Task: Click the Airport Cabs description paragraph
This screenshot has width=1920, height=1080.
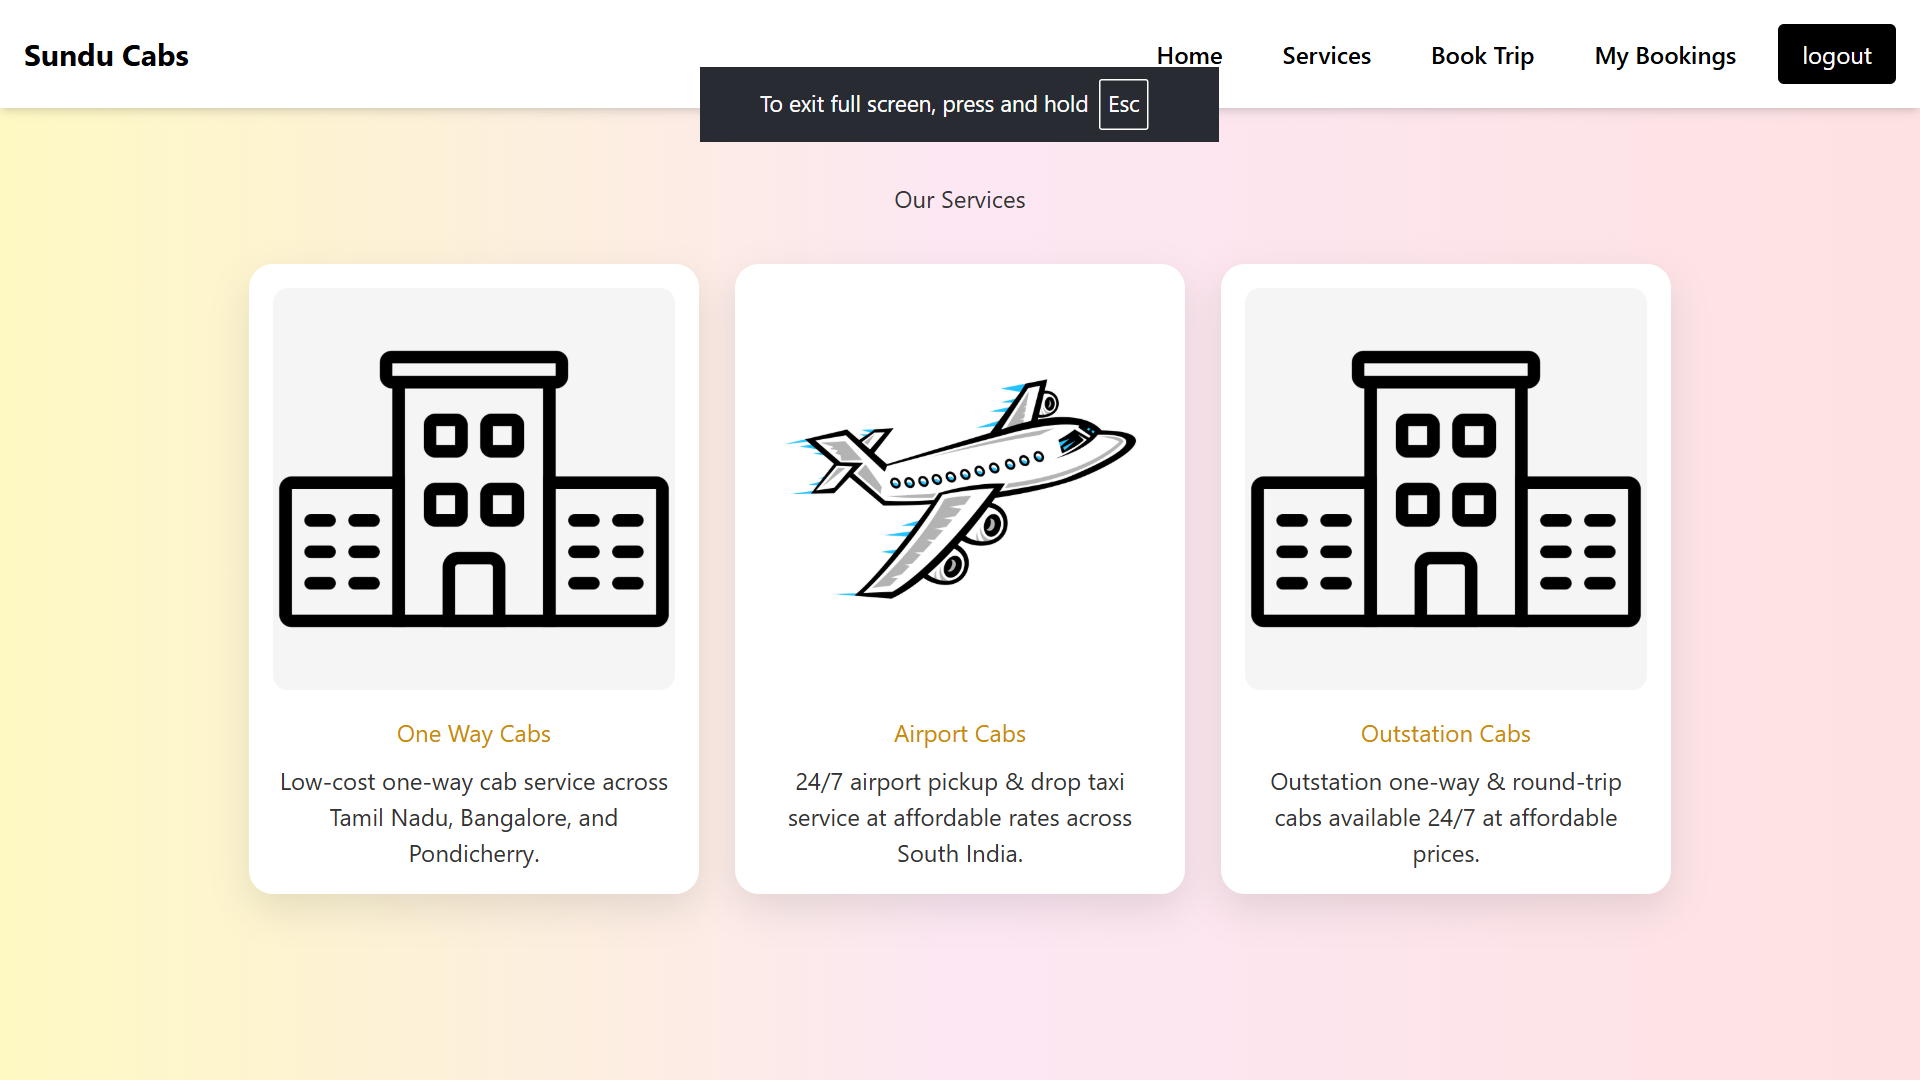Action: click(x=959, y=818)
